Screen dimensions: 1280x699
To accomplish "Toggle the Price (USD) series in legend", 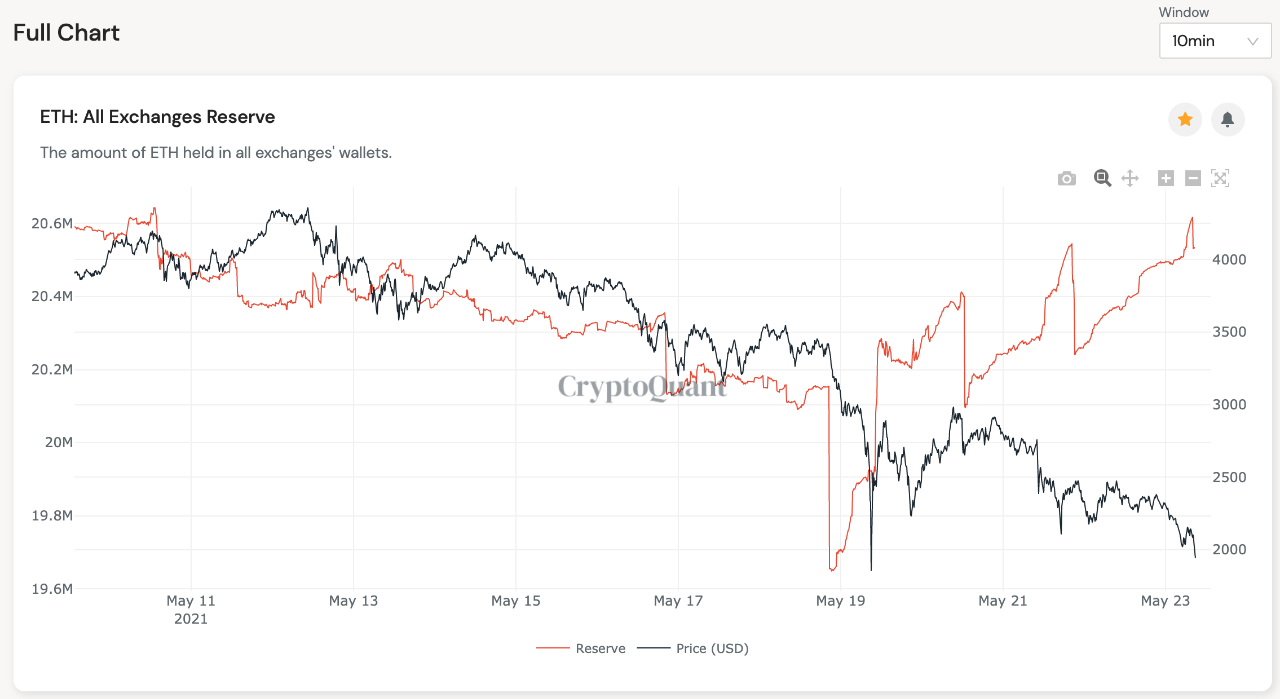I will [x=694, y=648].
